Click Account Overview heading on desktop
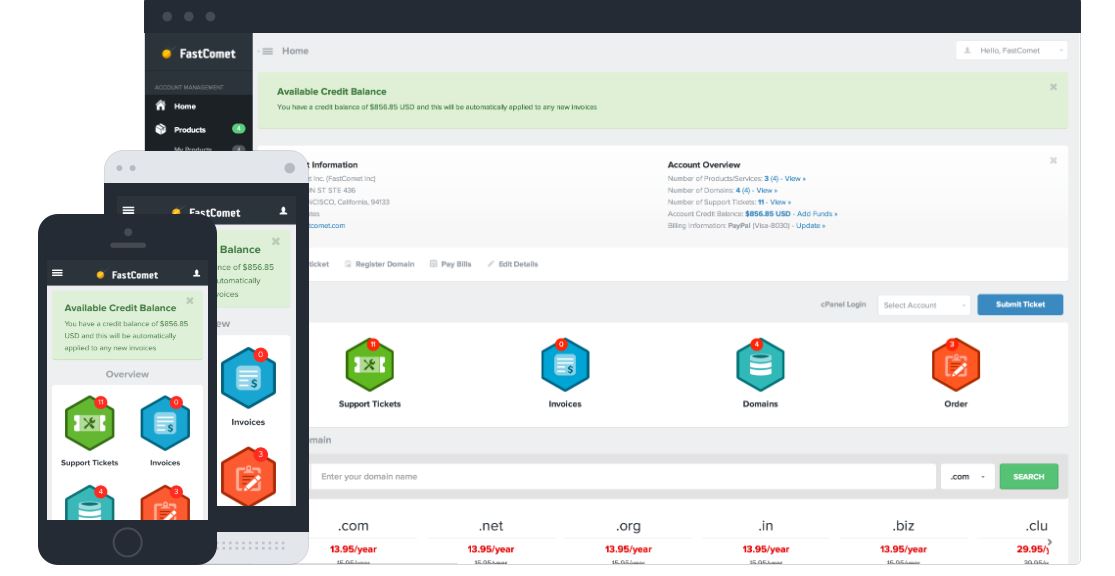1115x576 pixels. tap(703, 164)
